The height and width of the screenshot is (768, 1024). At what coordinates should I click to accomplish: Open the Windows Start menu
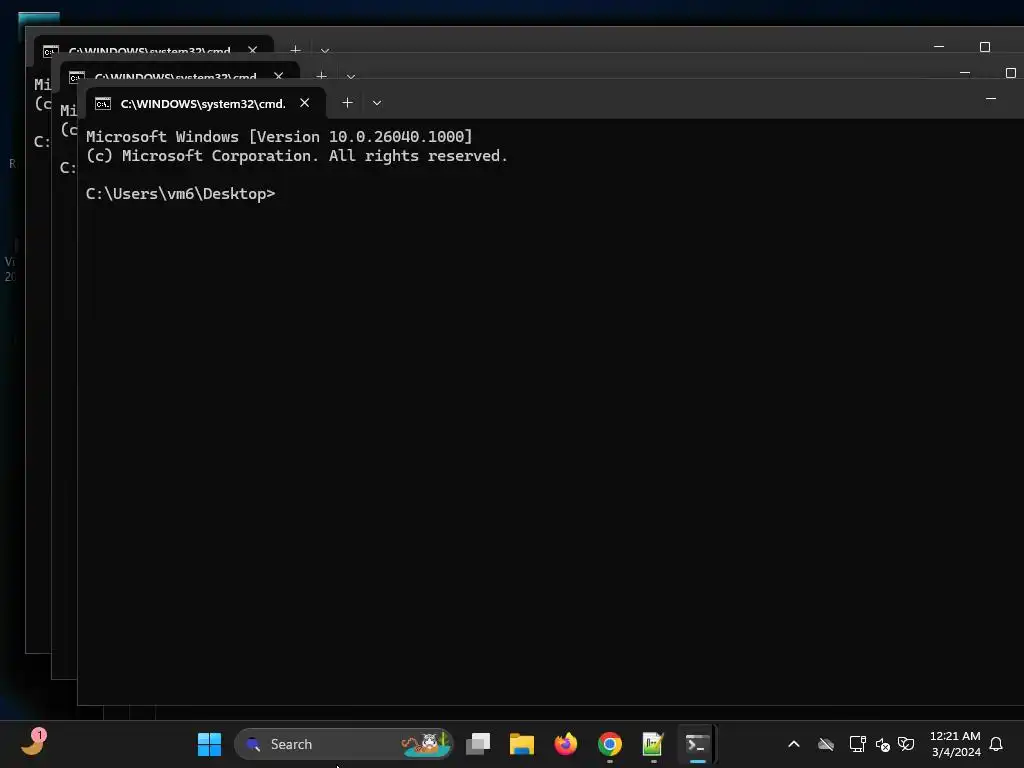tap(210, 744)
